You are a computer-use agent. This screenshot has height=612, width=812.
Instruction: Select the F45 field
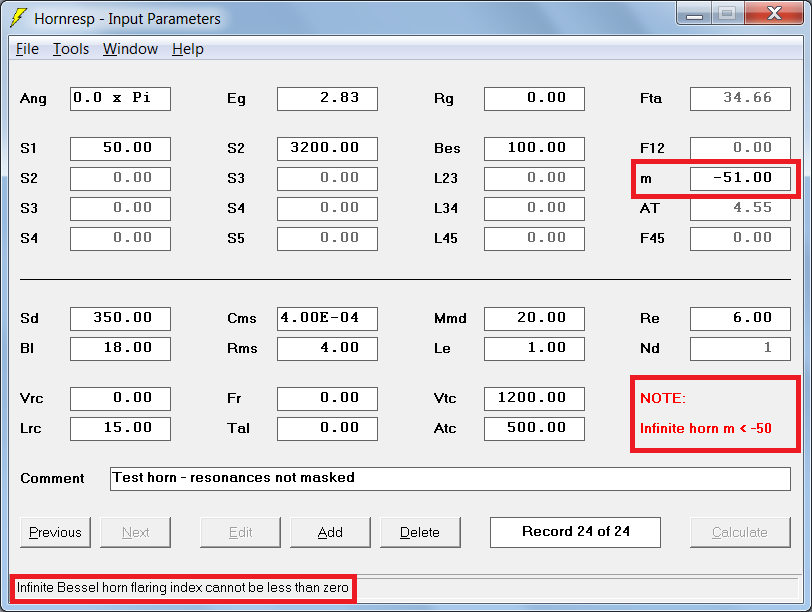click(x=740, y=239)
